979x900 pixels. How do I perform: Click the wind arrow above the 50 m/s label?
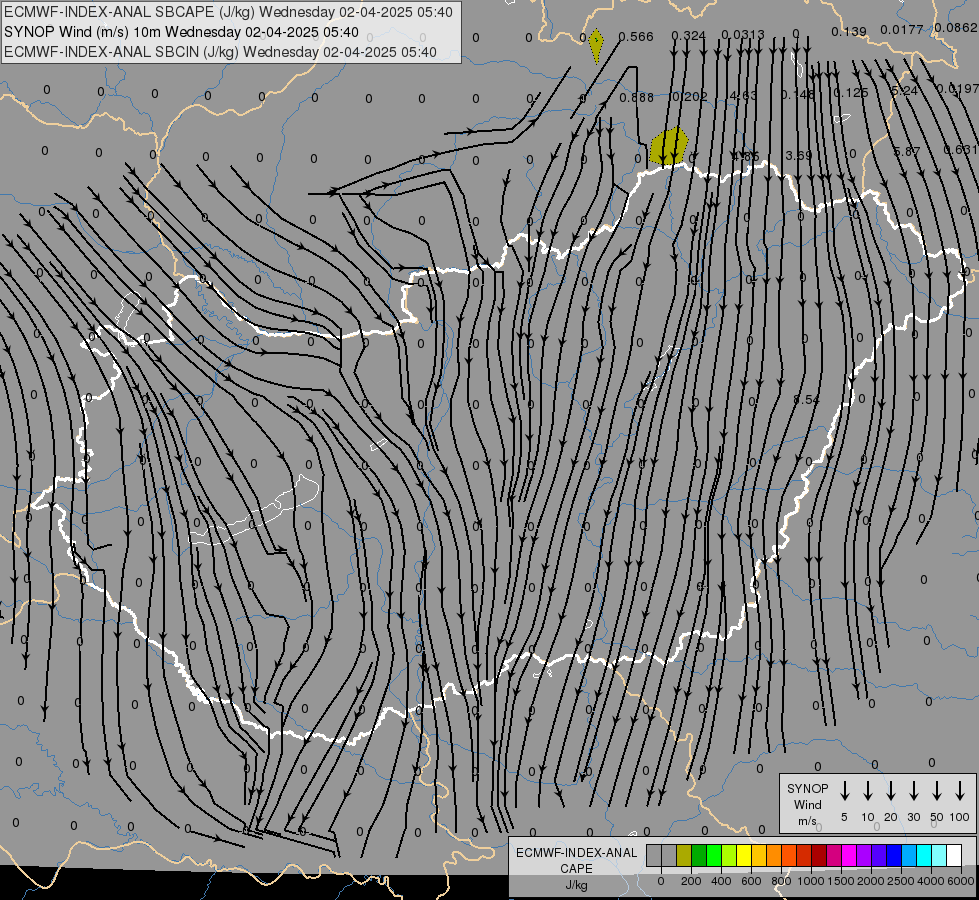[937, 791]
